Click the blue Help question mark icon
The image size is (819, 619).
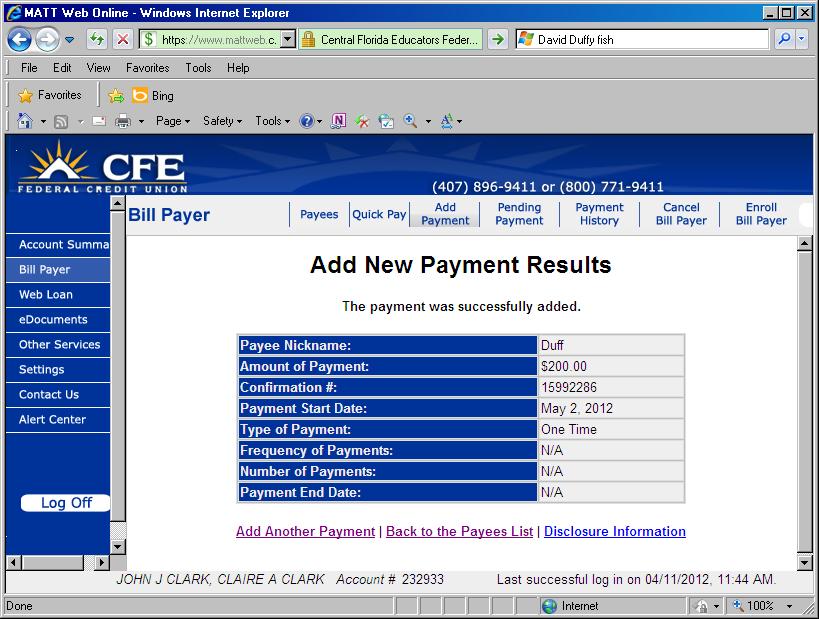307,121
